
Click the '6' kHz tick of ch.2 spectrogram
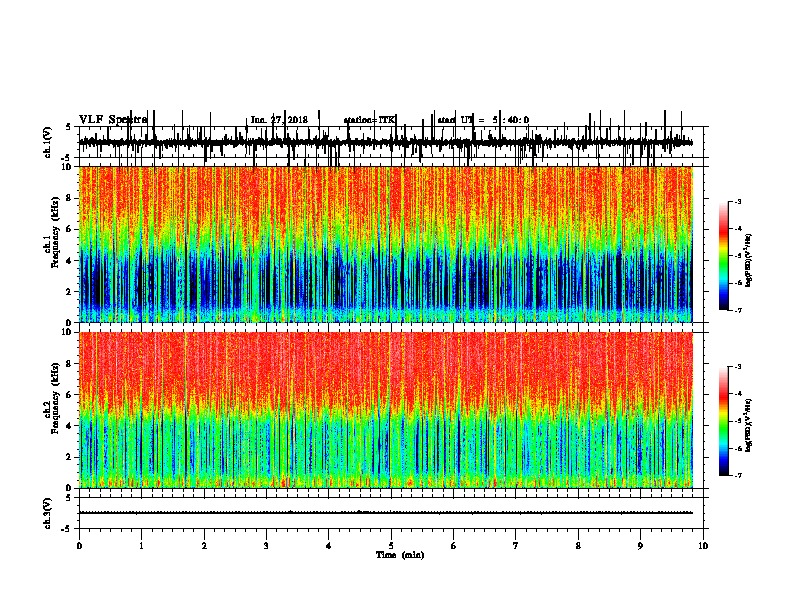coord(70,395)
